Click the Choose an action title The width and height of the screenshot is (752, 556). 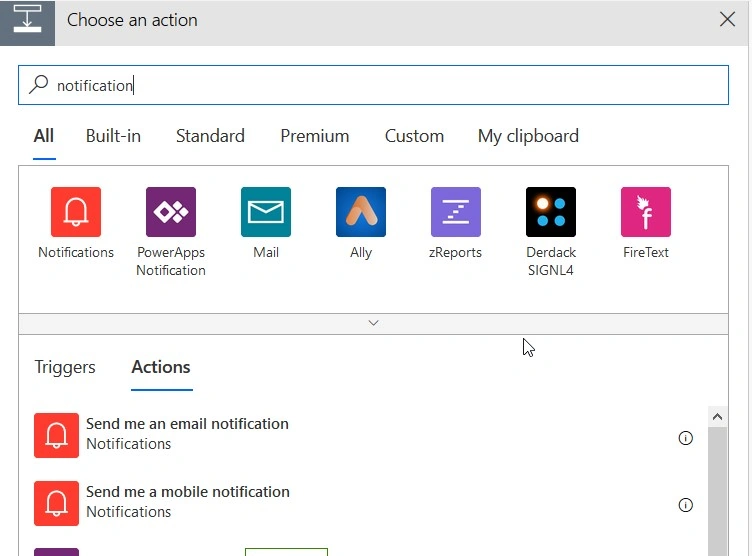click(132, 20)
